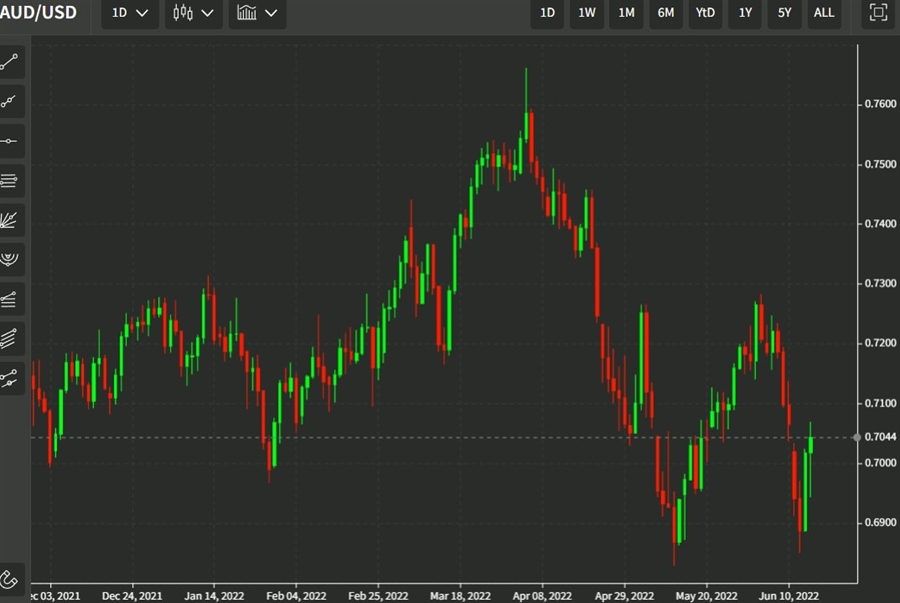The image size is (900, 603).
Task: Click the 0.7000 price axis label
Action: point(880,463)
